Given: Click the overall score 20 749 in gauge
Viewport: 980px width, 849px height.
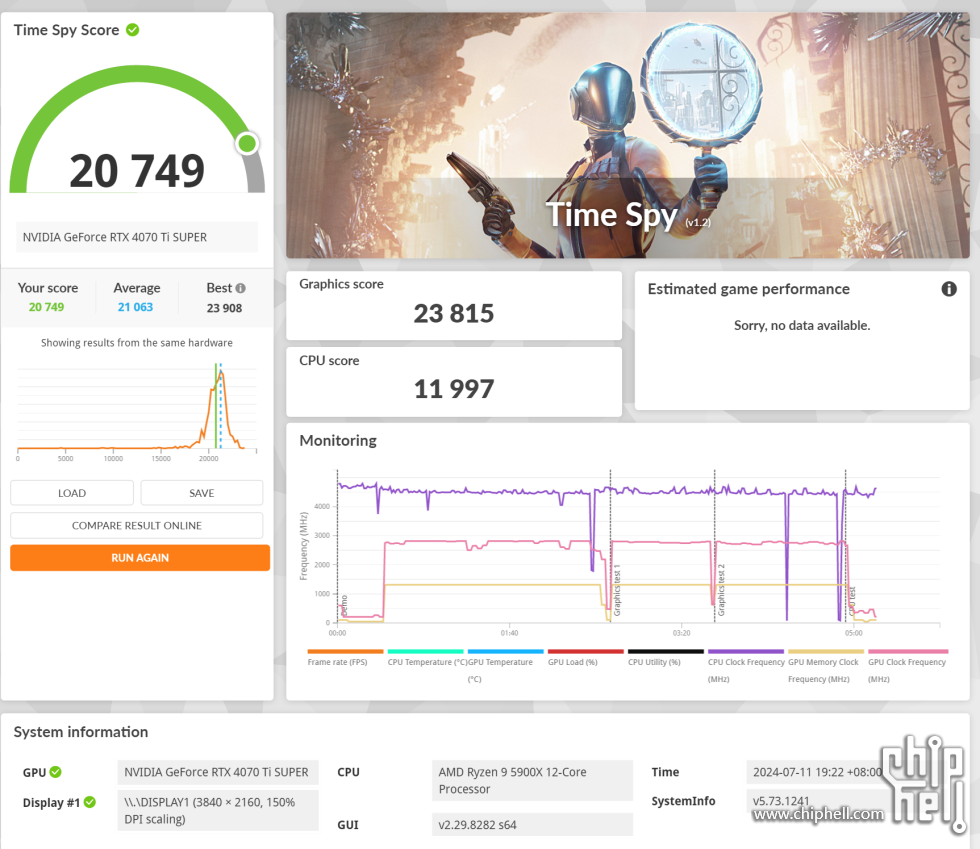Looking at the screenshot, I should (137, 171).
